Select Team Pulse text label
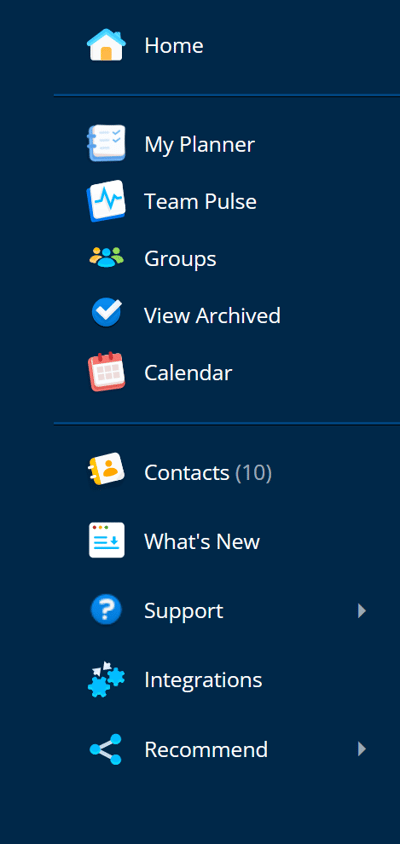 [x=200, y=202]
